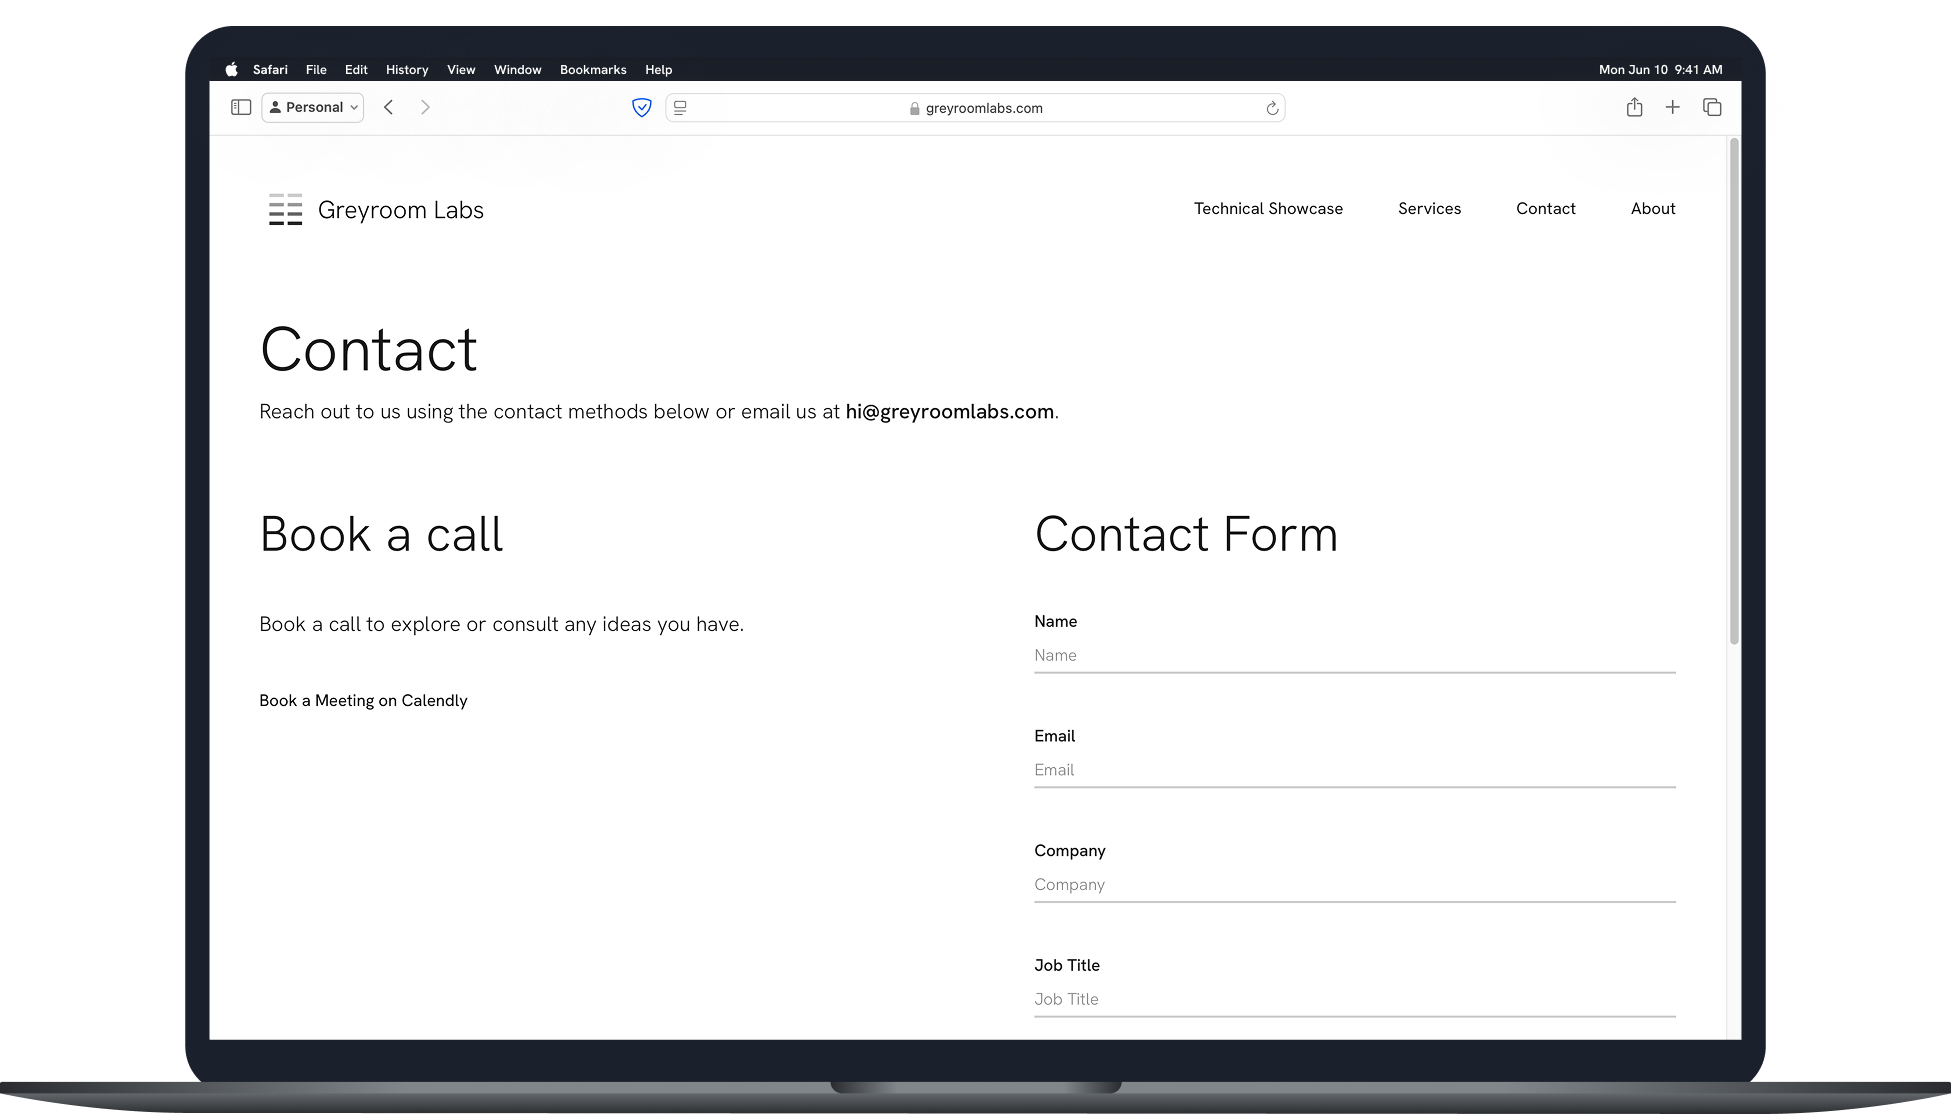1951x1114 pixels.
Task: Click the Share icon in toolbar
Action: (1634, 107)
